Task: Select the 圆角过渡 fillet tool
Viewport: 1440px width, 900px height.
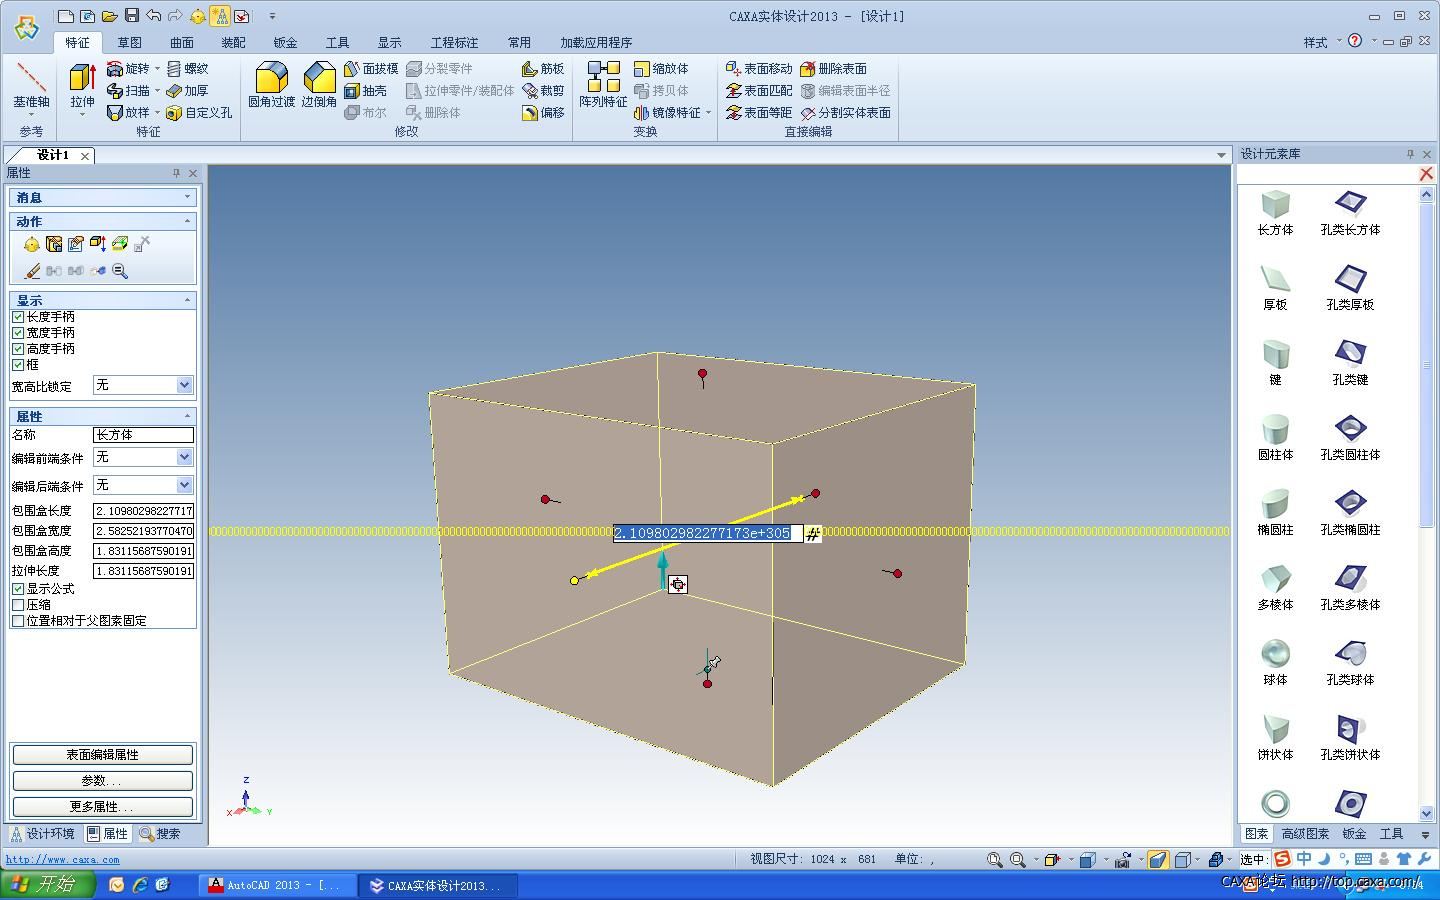Action: coord(271,85)
